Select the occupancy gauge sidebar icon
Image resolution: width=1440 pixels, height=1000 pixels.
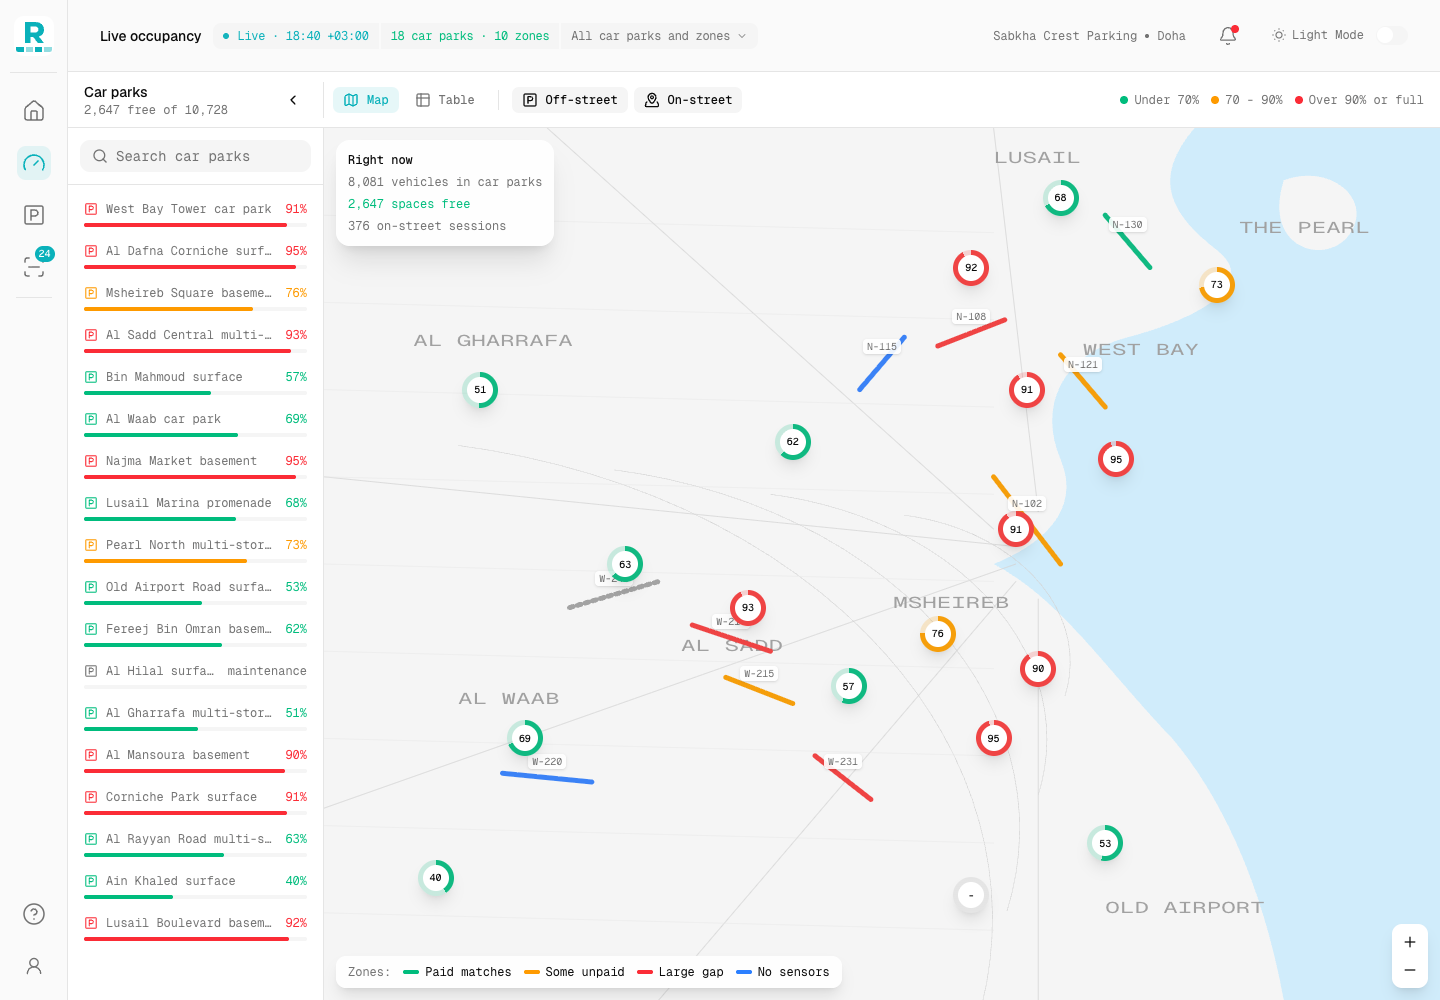pyautogui.click(x=34, y=162)
